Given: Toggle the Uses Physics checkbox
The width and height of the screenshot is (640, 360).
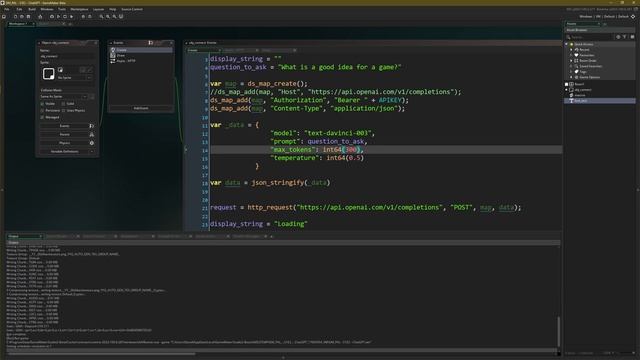Looking at the screenshot, I should (63, 111).
